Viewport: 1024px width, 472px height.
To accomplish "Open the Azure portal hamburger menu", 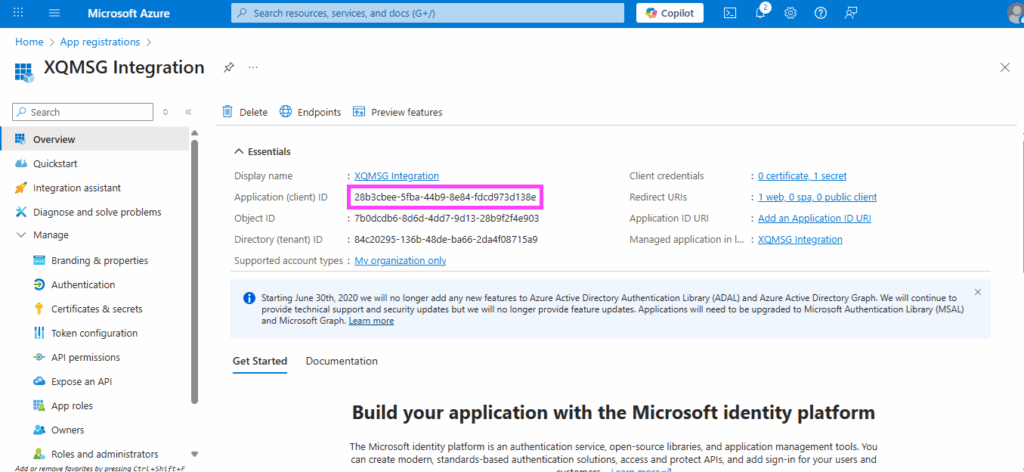I will [x=54, y=13].
